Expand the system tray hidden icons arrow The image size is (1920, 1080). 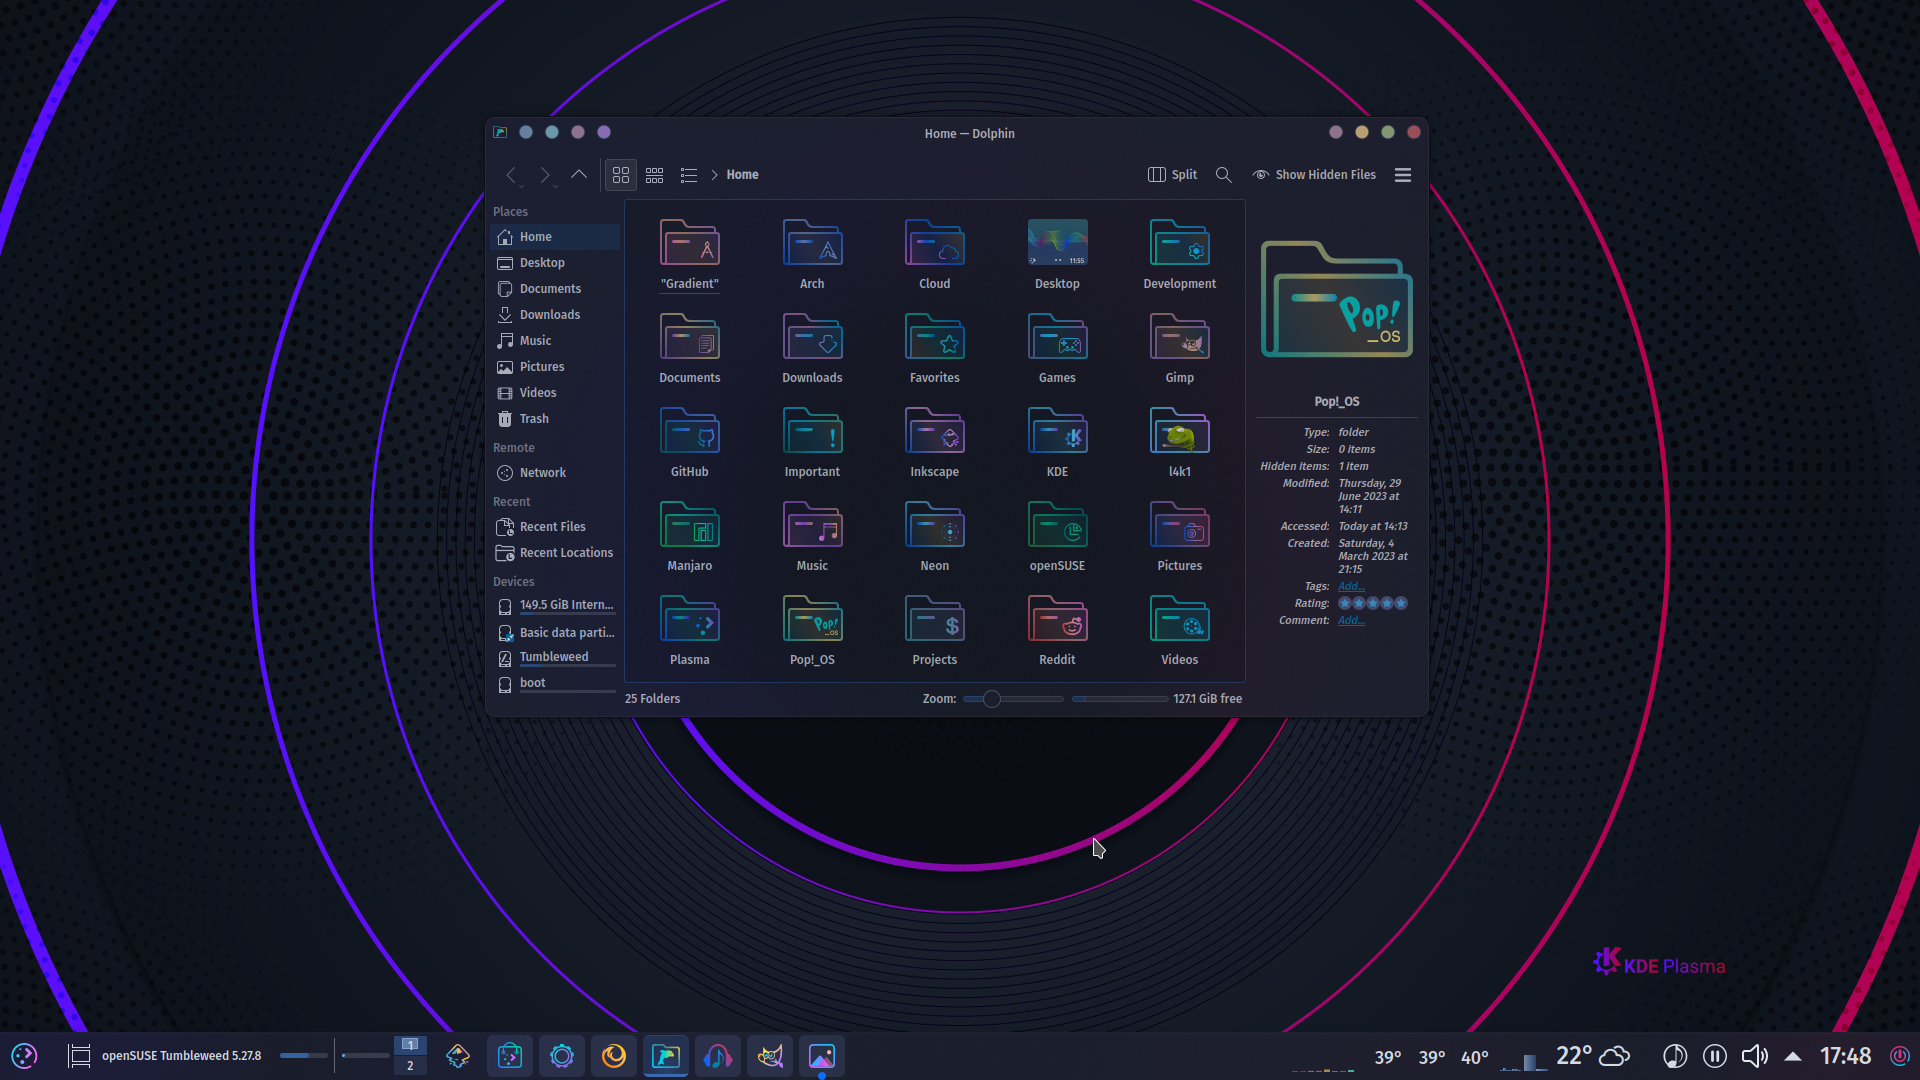tap(1793, 1056)
